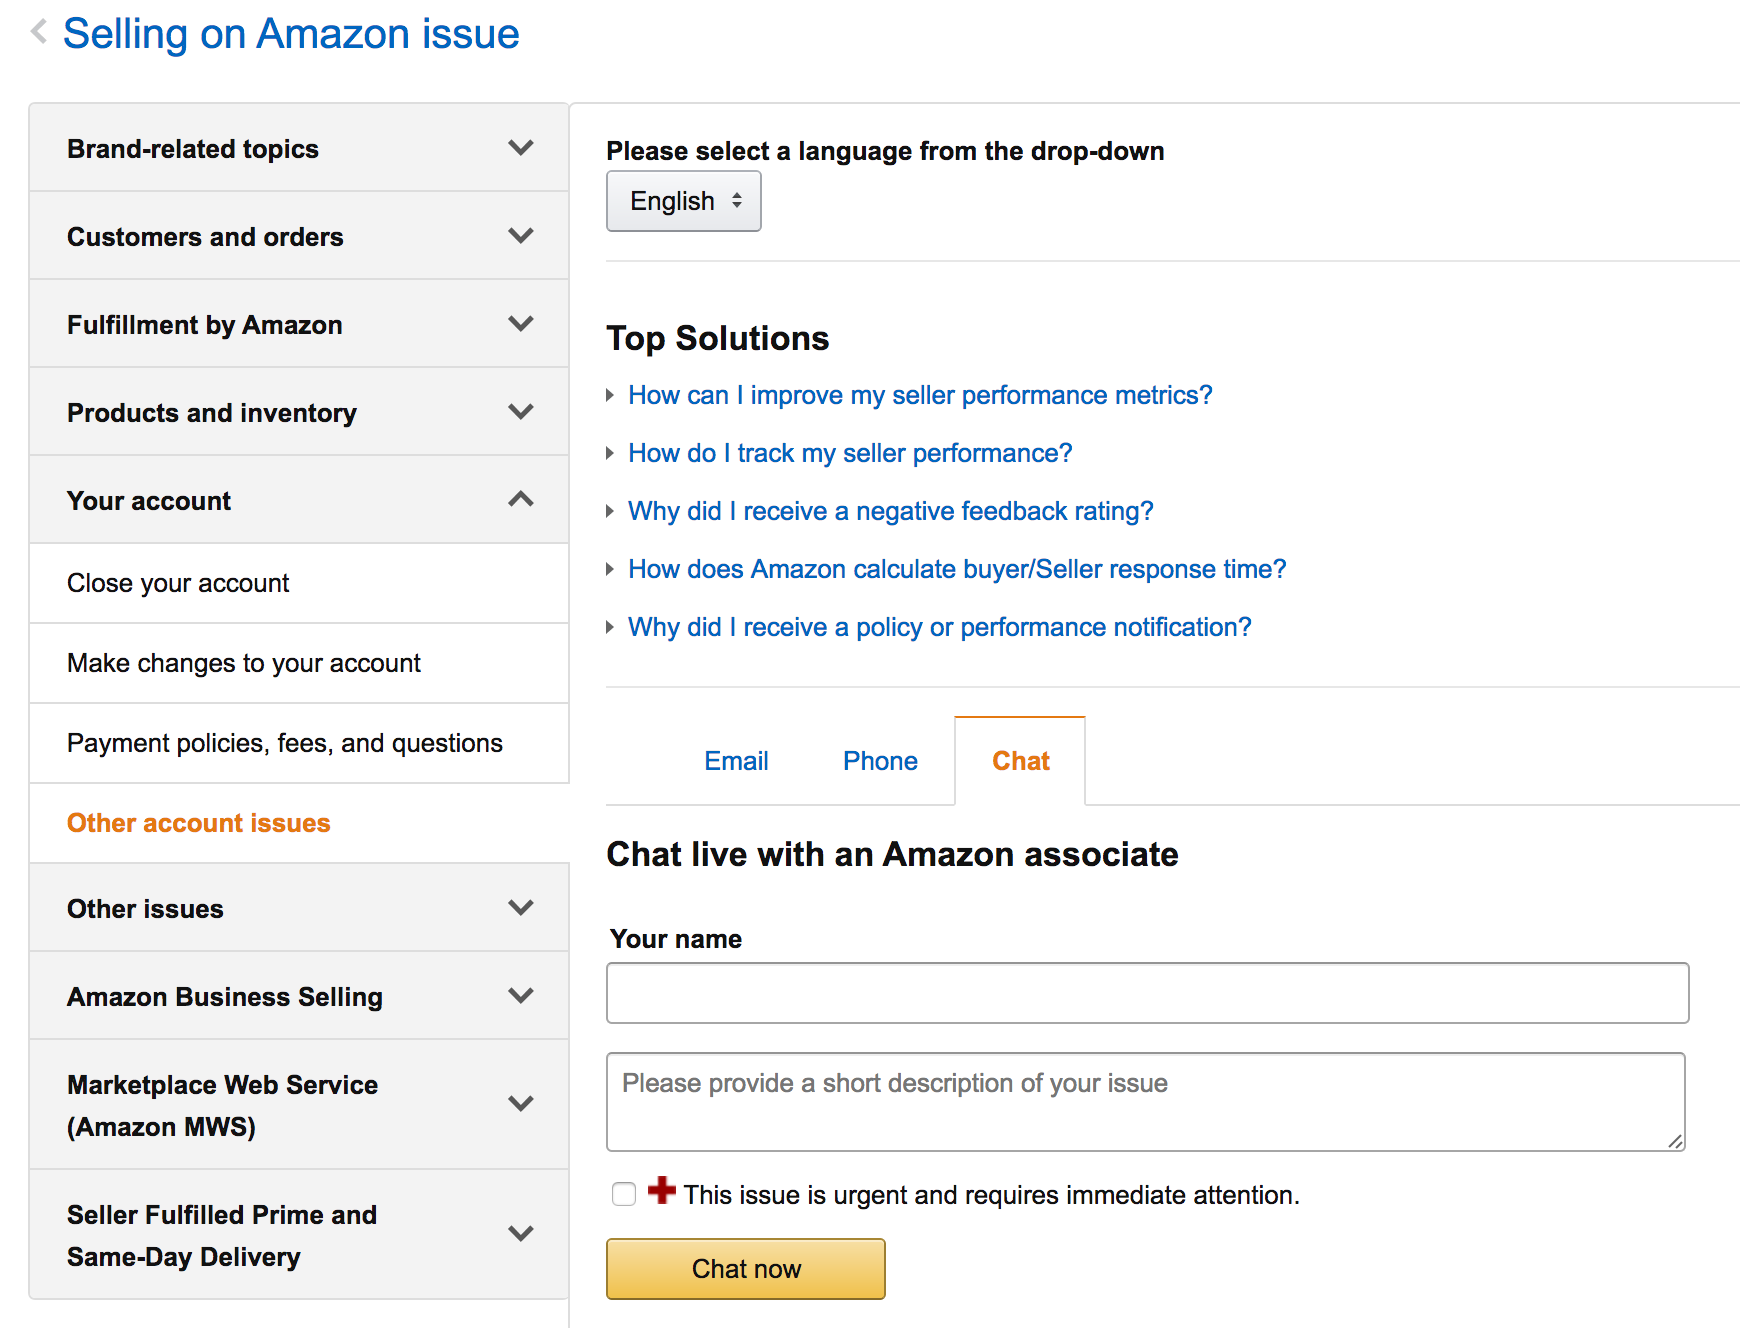Collapse the Your account section
This screenshot has height=1328, width=1740.
coord(299,500)
